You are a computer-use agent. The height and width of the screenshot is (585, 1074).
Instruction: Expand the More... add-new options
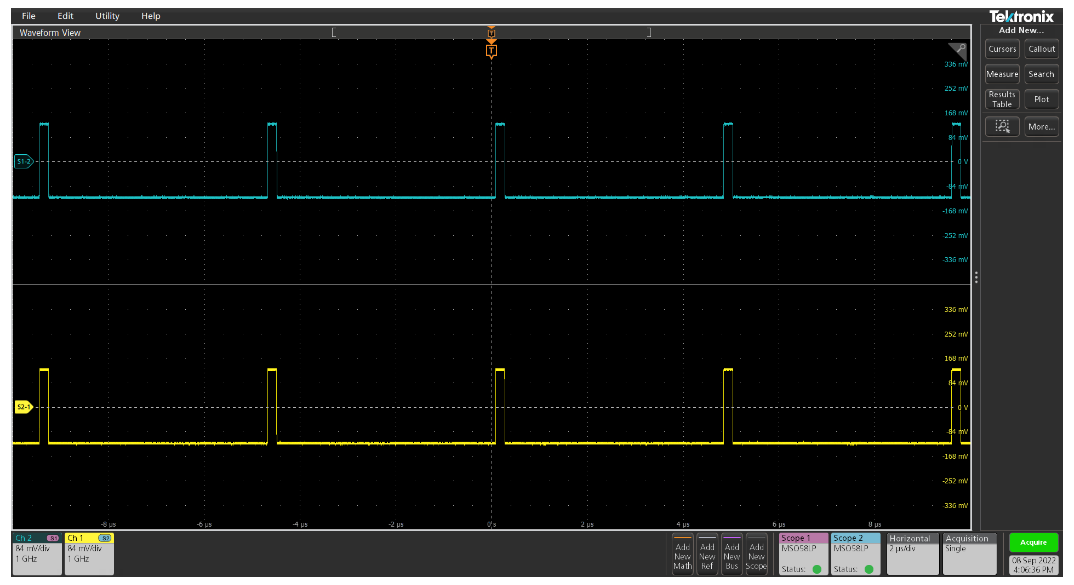pyautogui.click(x=1041, y=127)
